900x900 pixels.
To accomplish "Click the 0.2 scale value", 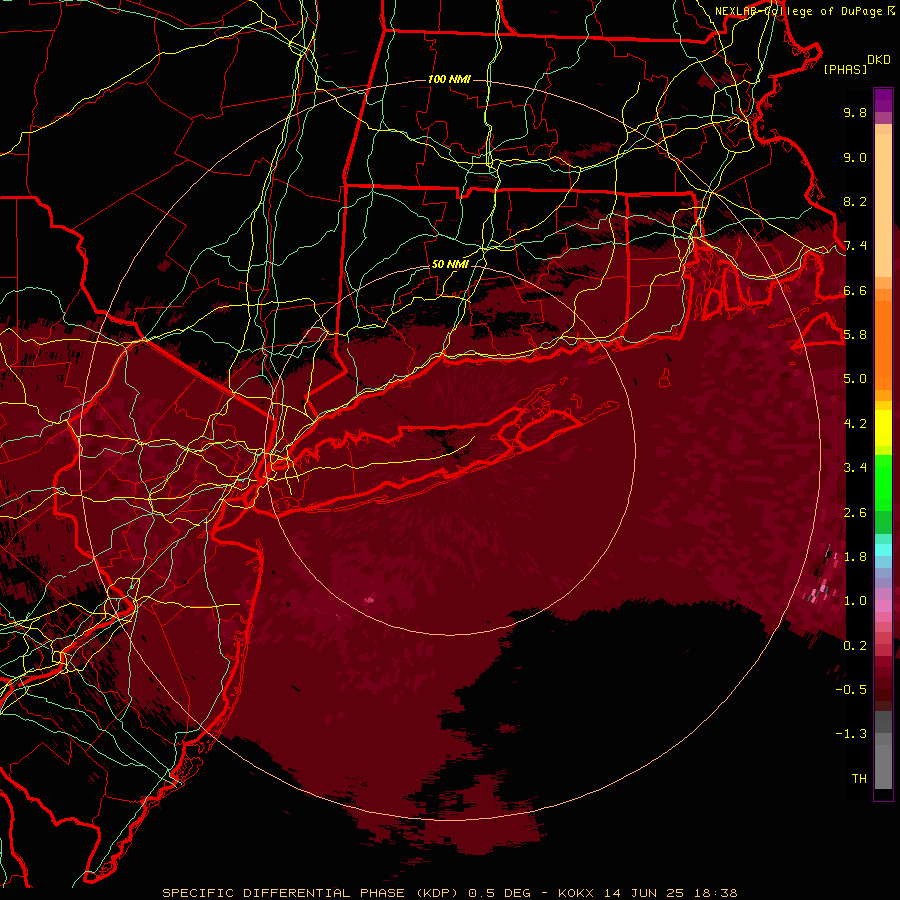I will click(x=855, y=646).
